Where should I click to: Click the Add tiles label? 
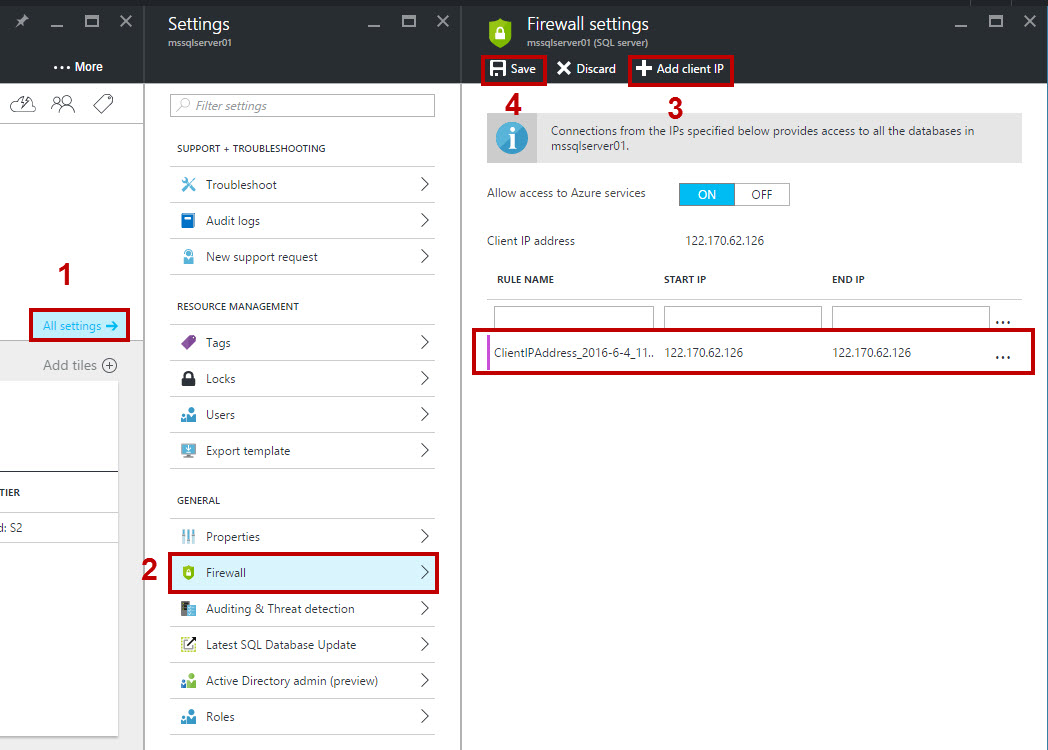coord(70,365)
